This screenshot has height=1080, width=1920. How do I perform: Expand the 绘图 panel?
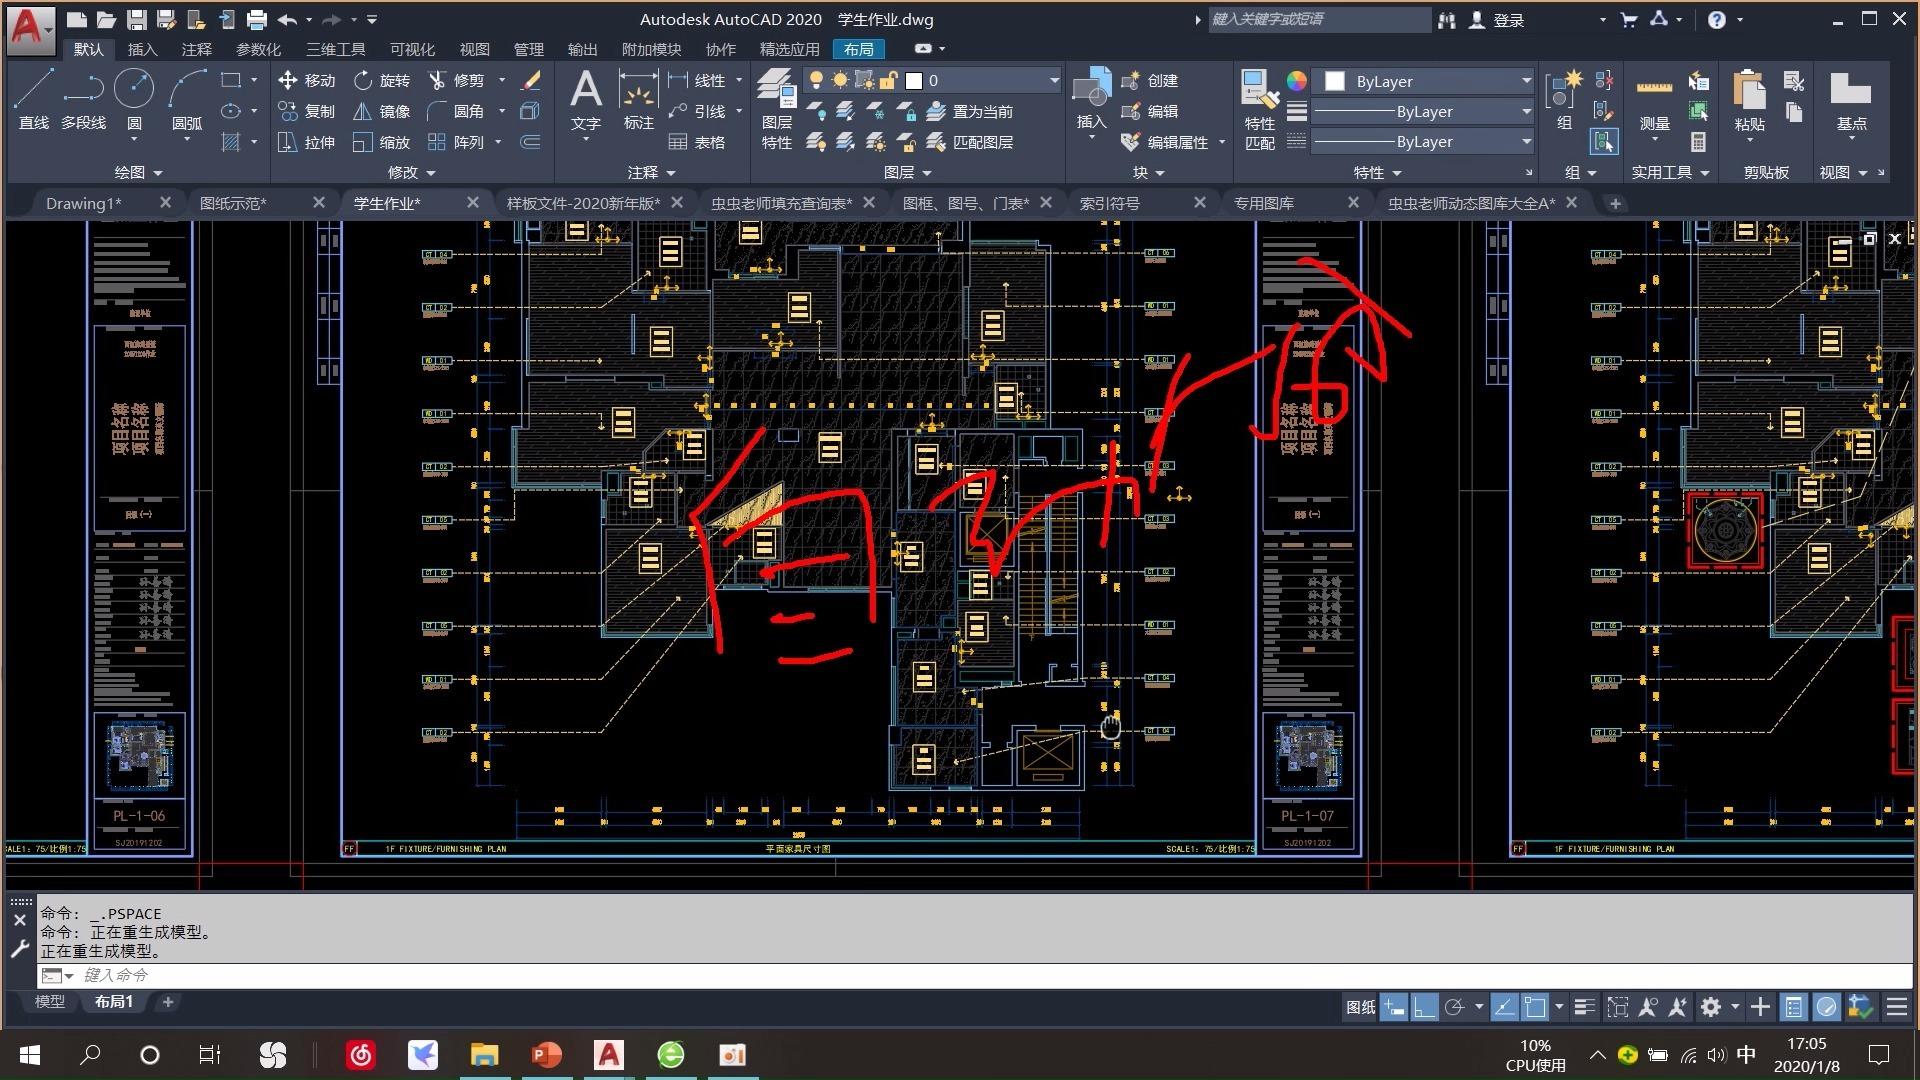pos(138,172)
